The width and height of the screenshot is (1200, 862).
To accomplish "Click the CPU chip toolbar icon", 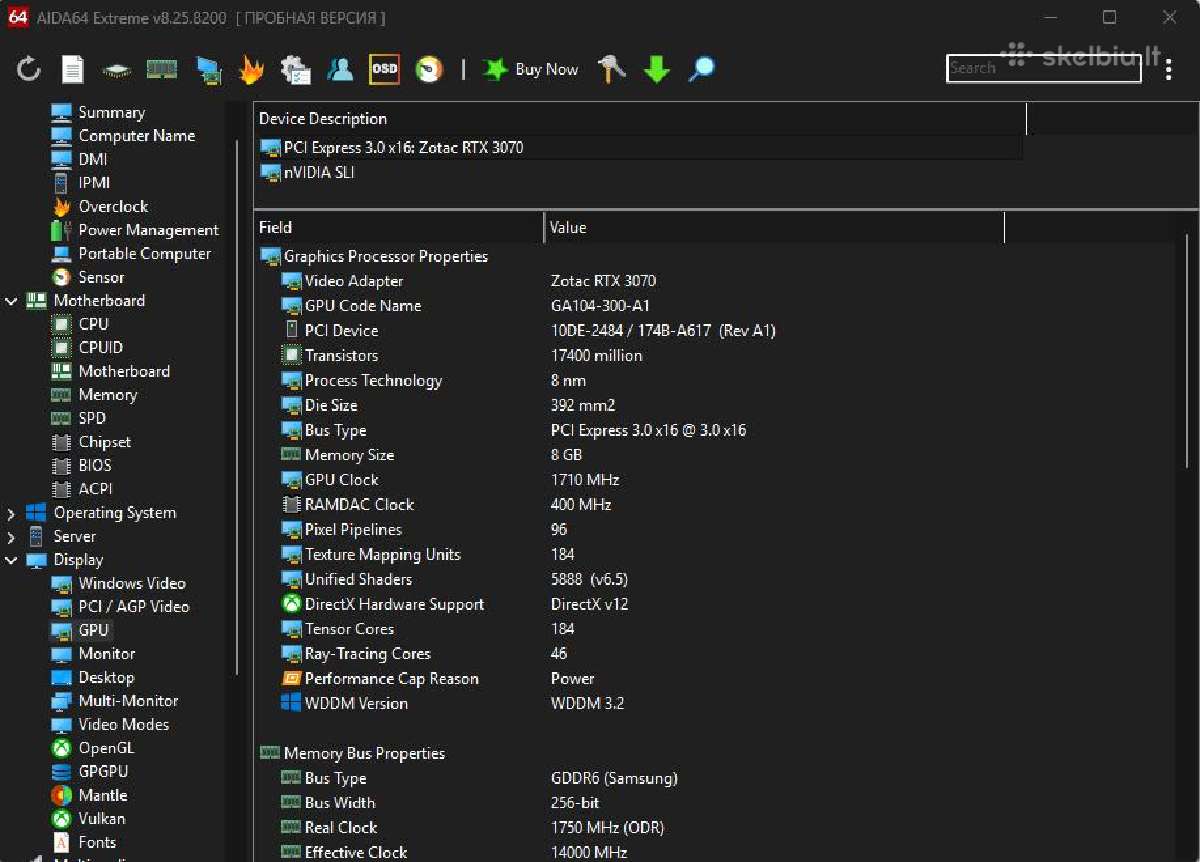I will [117, 70].
